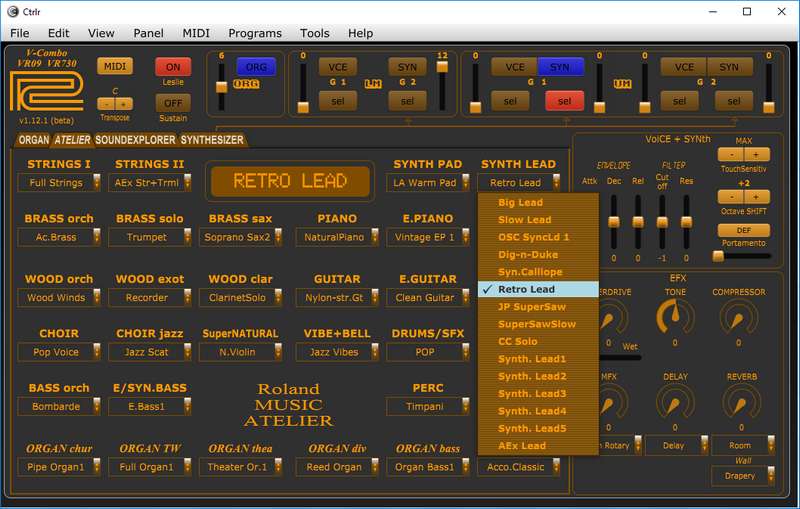Open the MIDI menu
The image size is (800, 509).
pyautogui.click(x=196, y=33)
